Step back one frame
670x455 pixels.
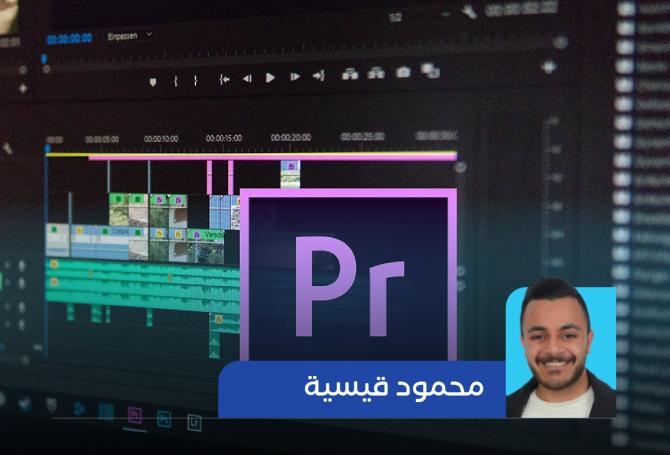[247, 79]
